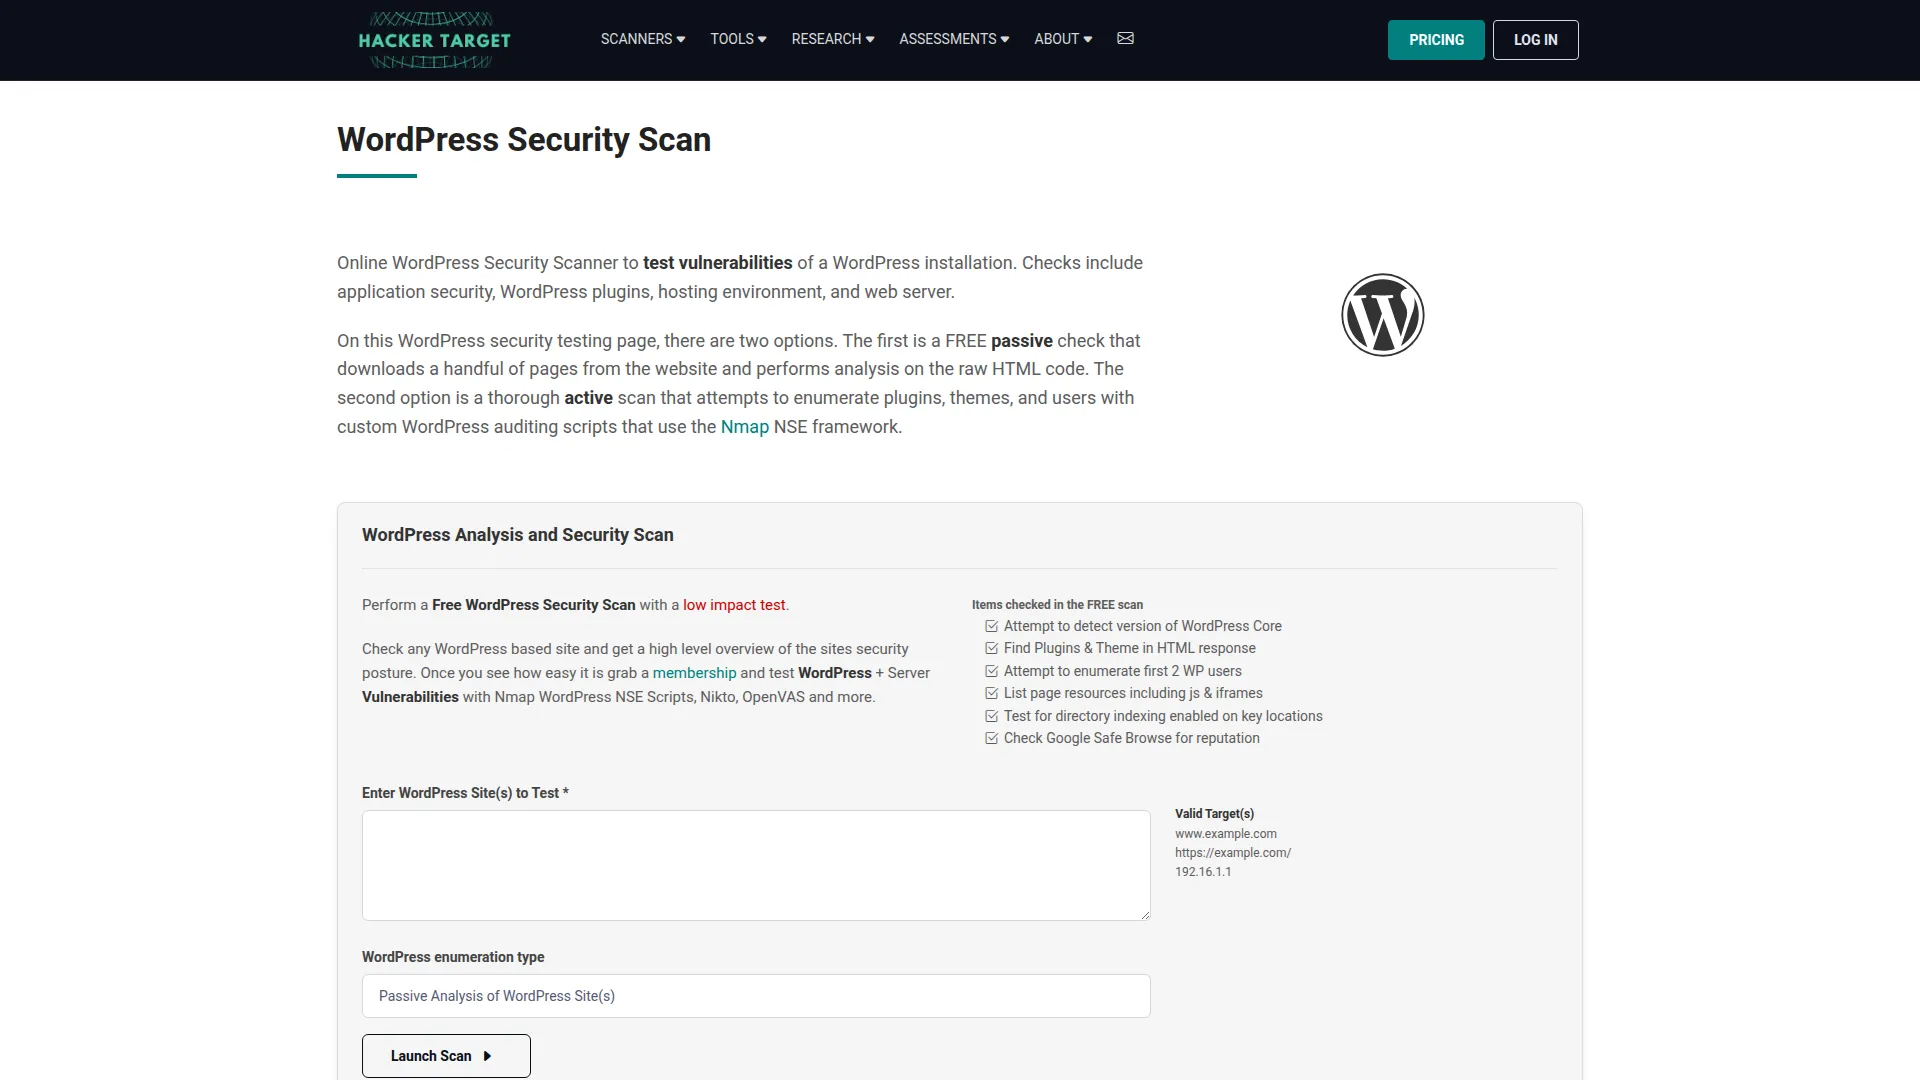Click the 'https://example.com/' valid target text
Screen dimensions: 1920x1080
[x=1232, y=853]
